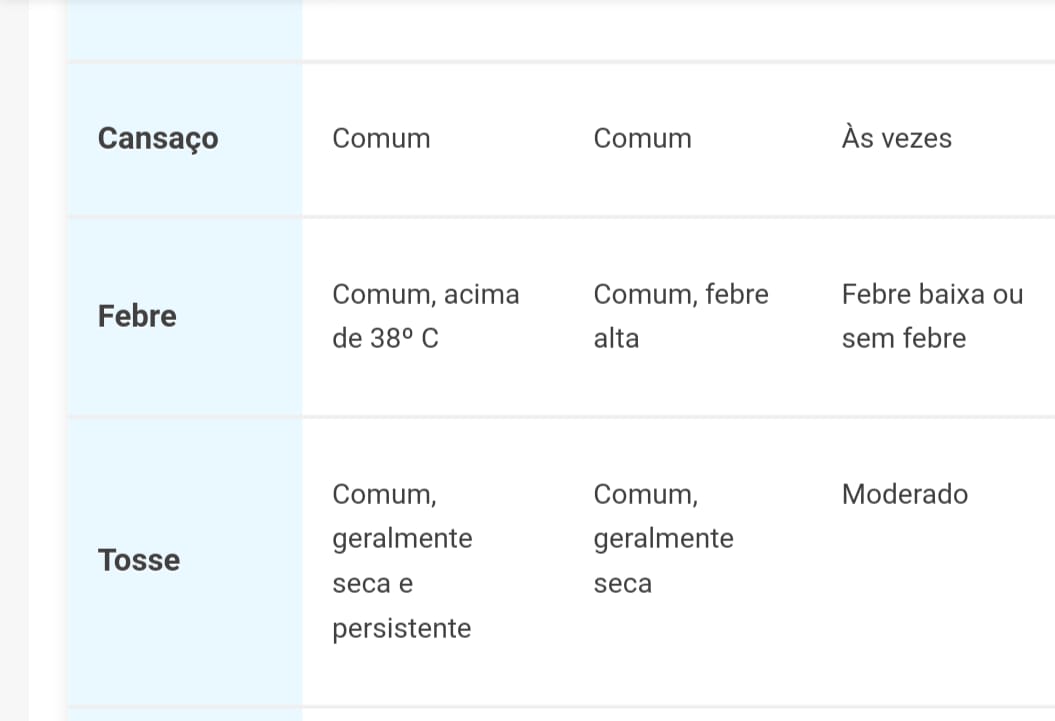Click the blue cell below Tosse row

pyautogui.click(x=185, y=714)
